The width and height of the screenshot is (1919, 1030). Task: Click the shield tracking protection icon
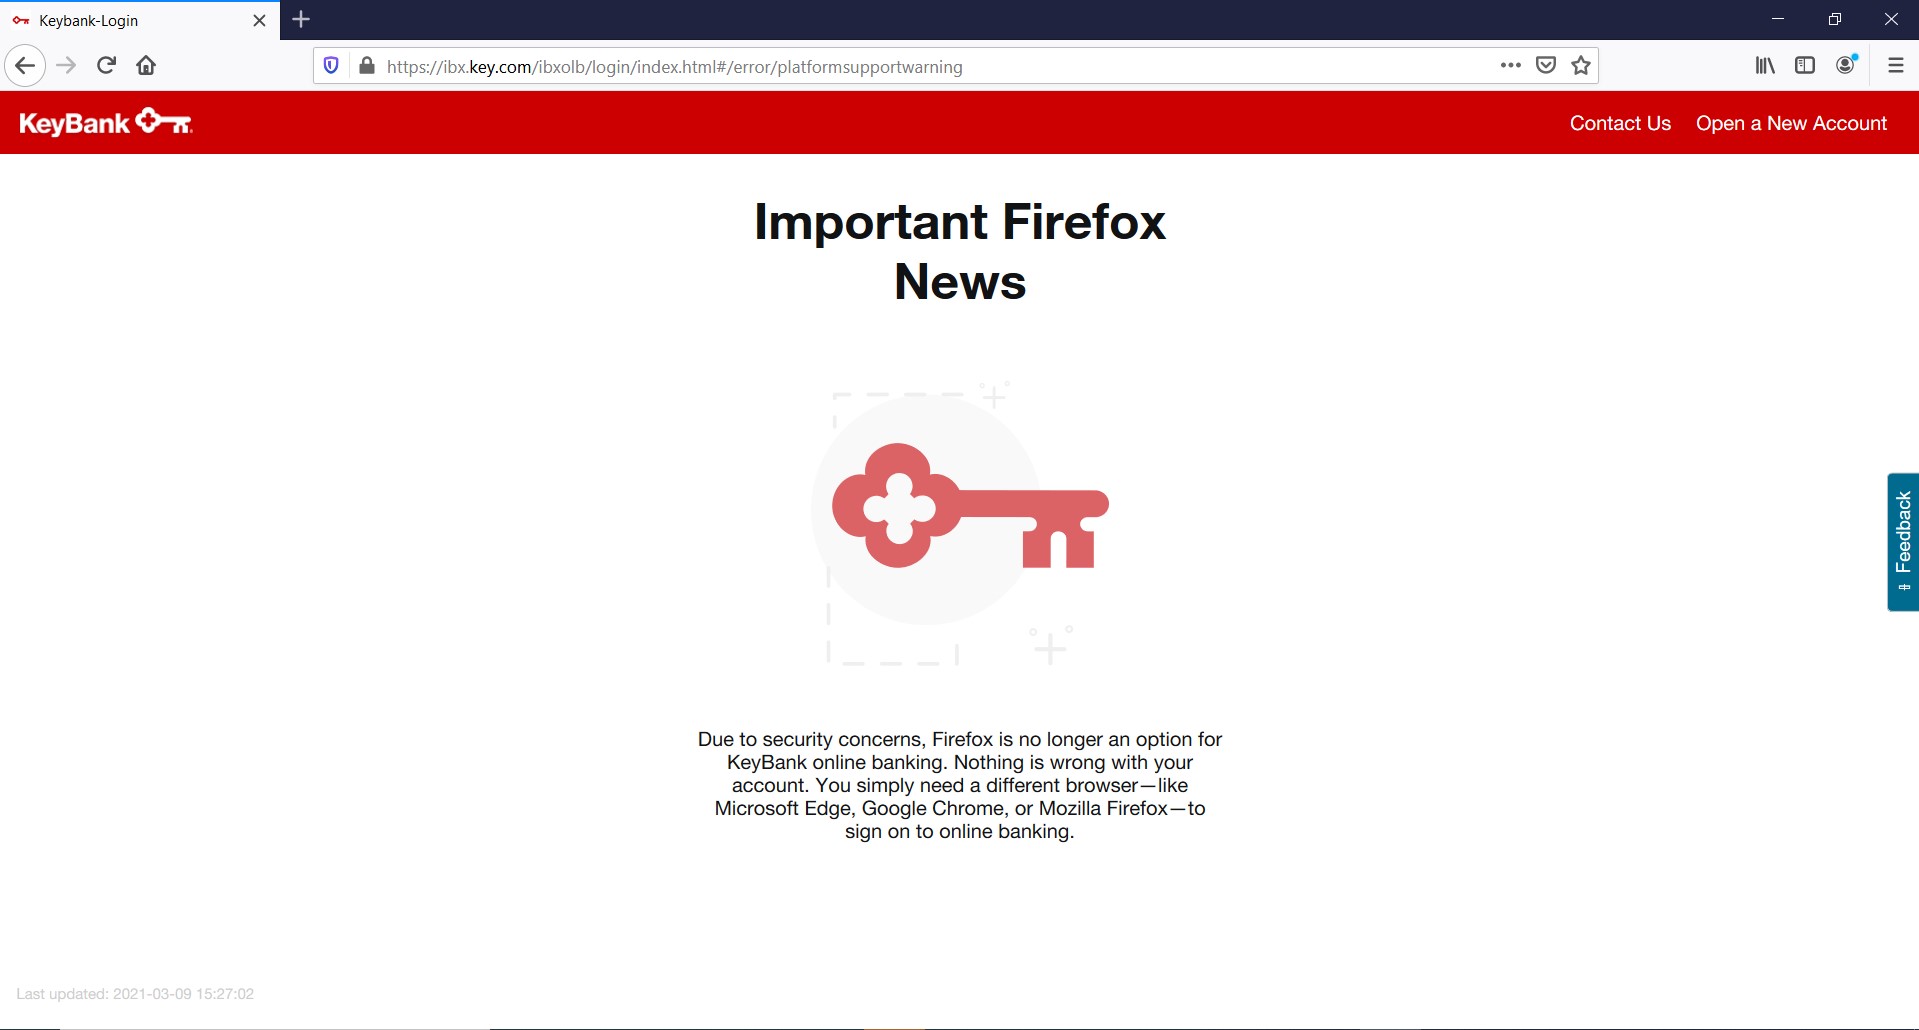click(330, 65)
